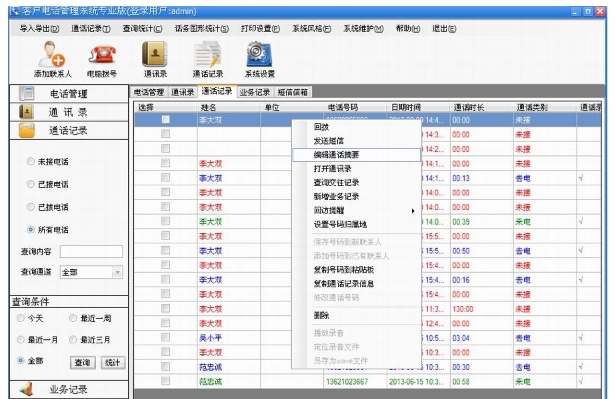Open the 电脑拨号 red telephone dialer icon

click(x=102, y=54)
